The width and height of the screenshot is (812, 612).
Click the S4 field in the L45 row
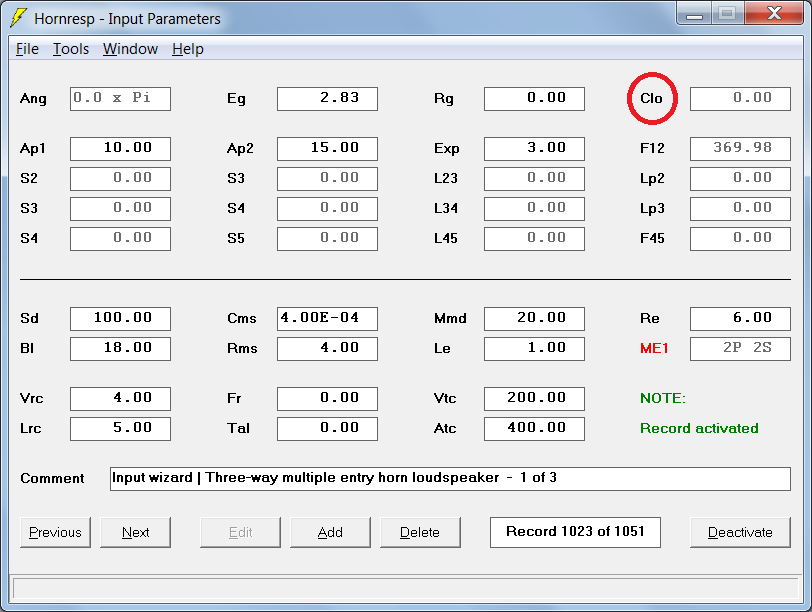(120, 239)
